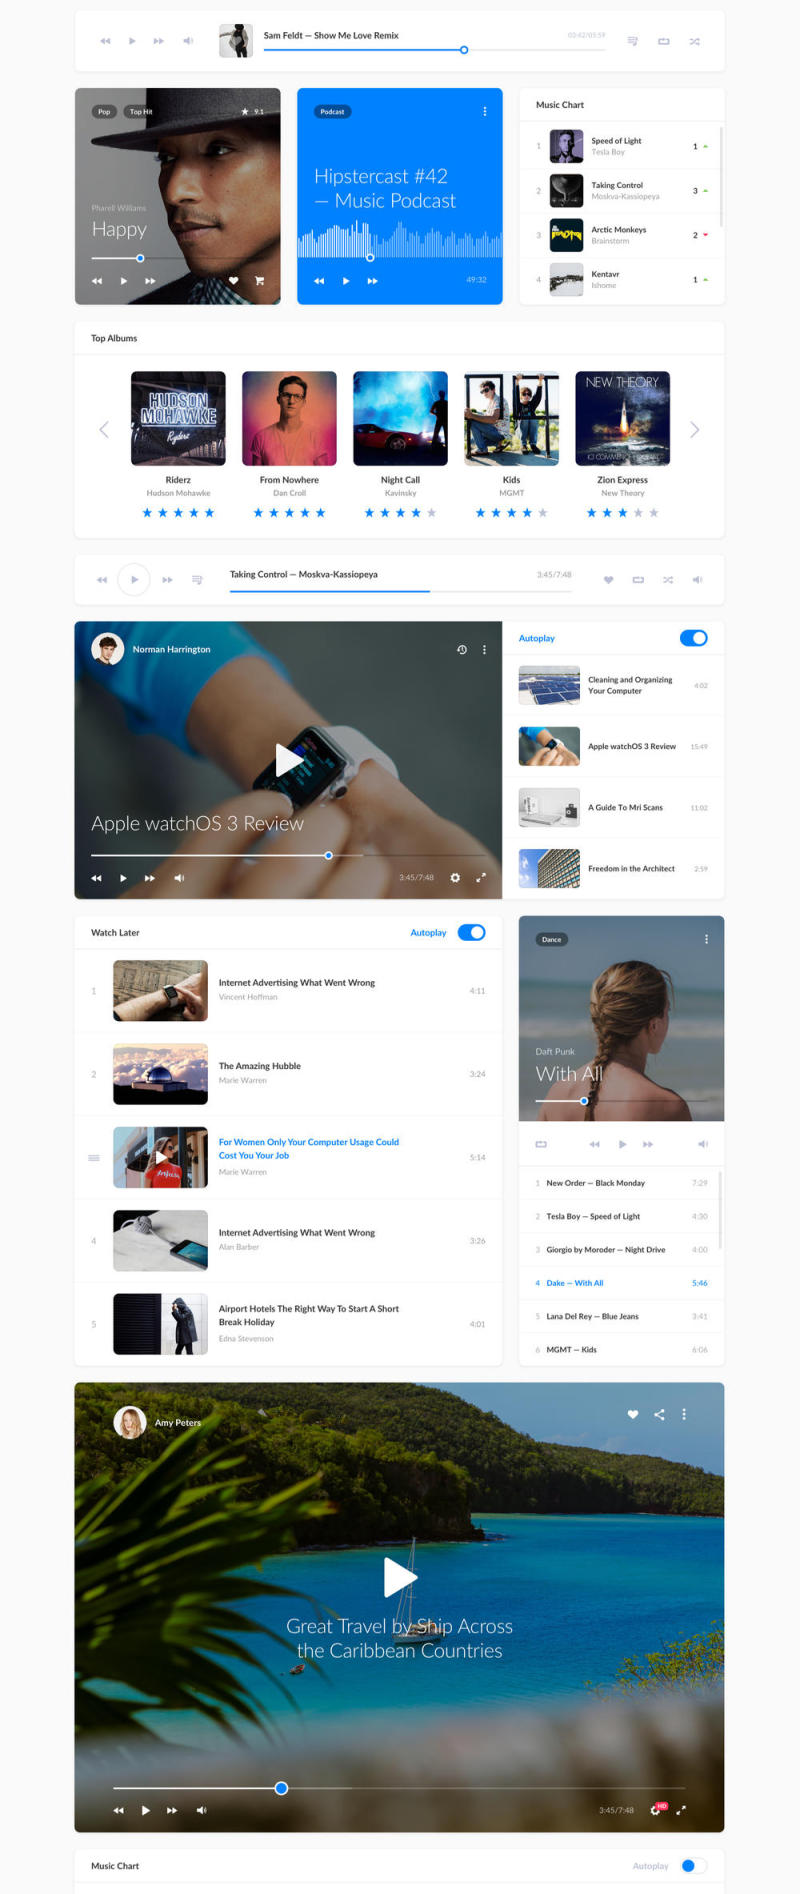Toggle Autoplay in bottom Music Chart panel

tap(692, 1866)
